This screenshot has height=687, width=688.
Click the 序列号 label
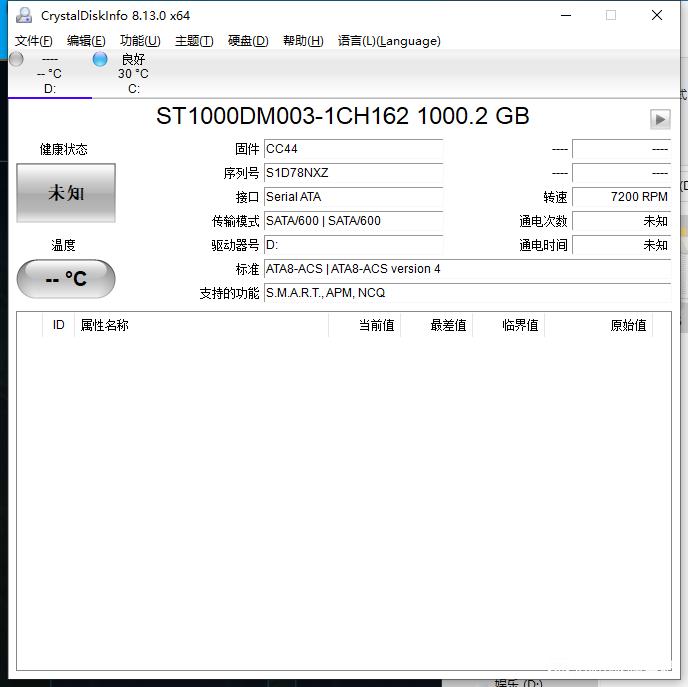[241, 173]
